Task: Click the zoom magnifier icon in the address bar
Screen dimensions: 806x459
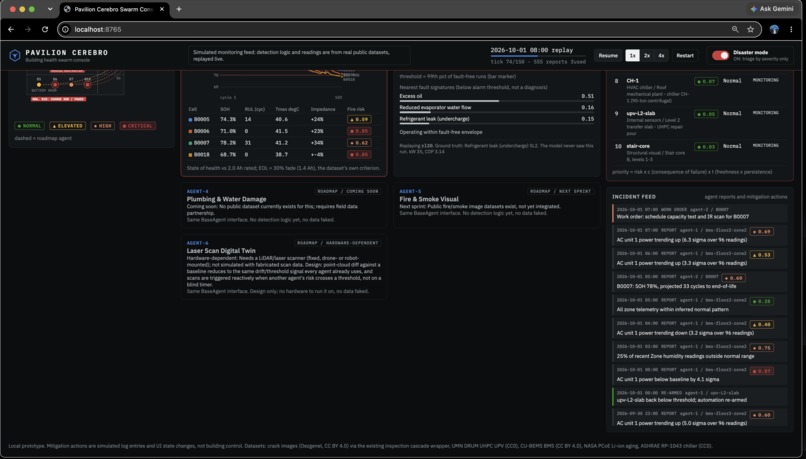Action: 735,29
